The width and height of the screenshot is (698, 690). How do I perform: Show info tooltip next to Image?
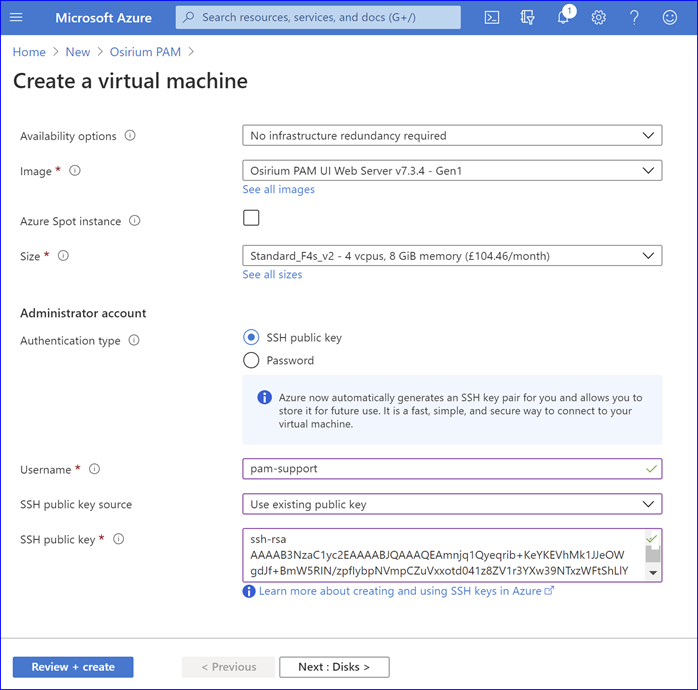click(x=75, y=170)
